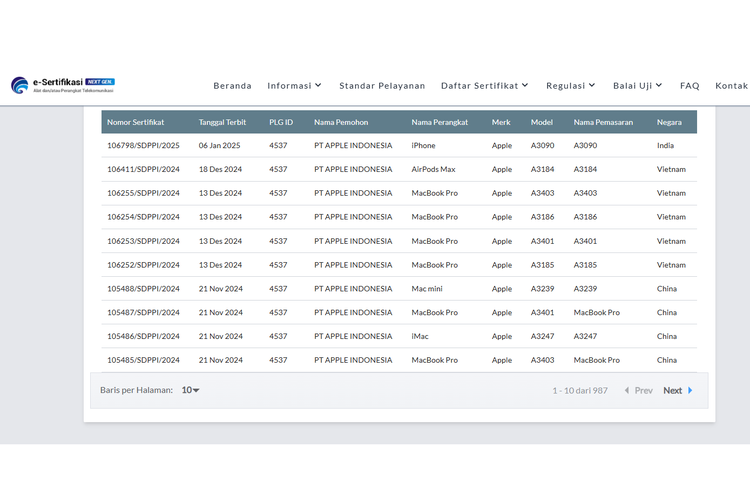
Task: Sort by Tanggal Terbit column header
Action: pos(222,122)
